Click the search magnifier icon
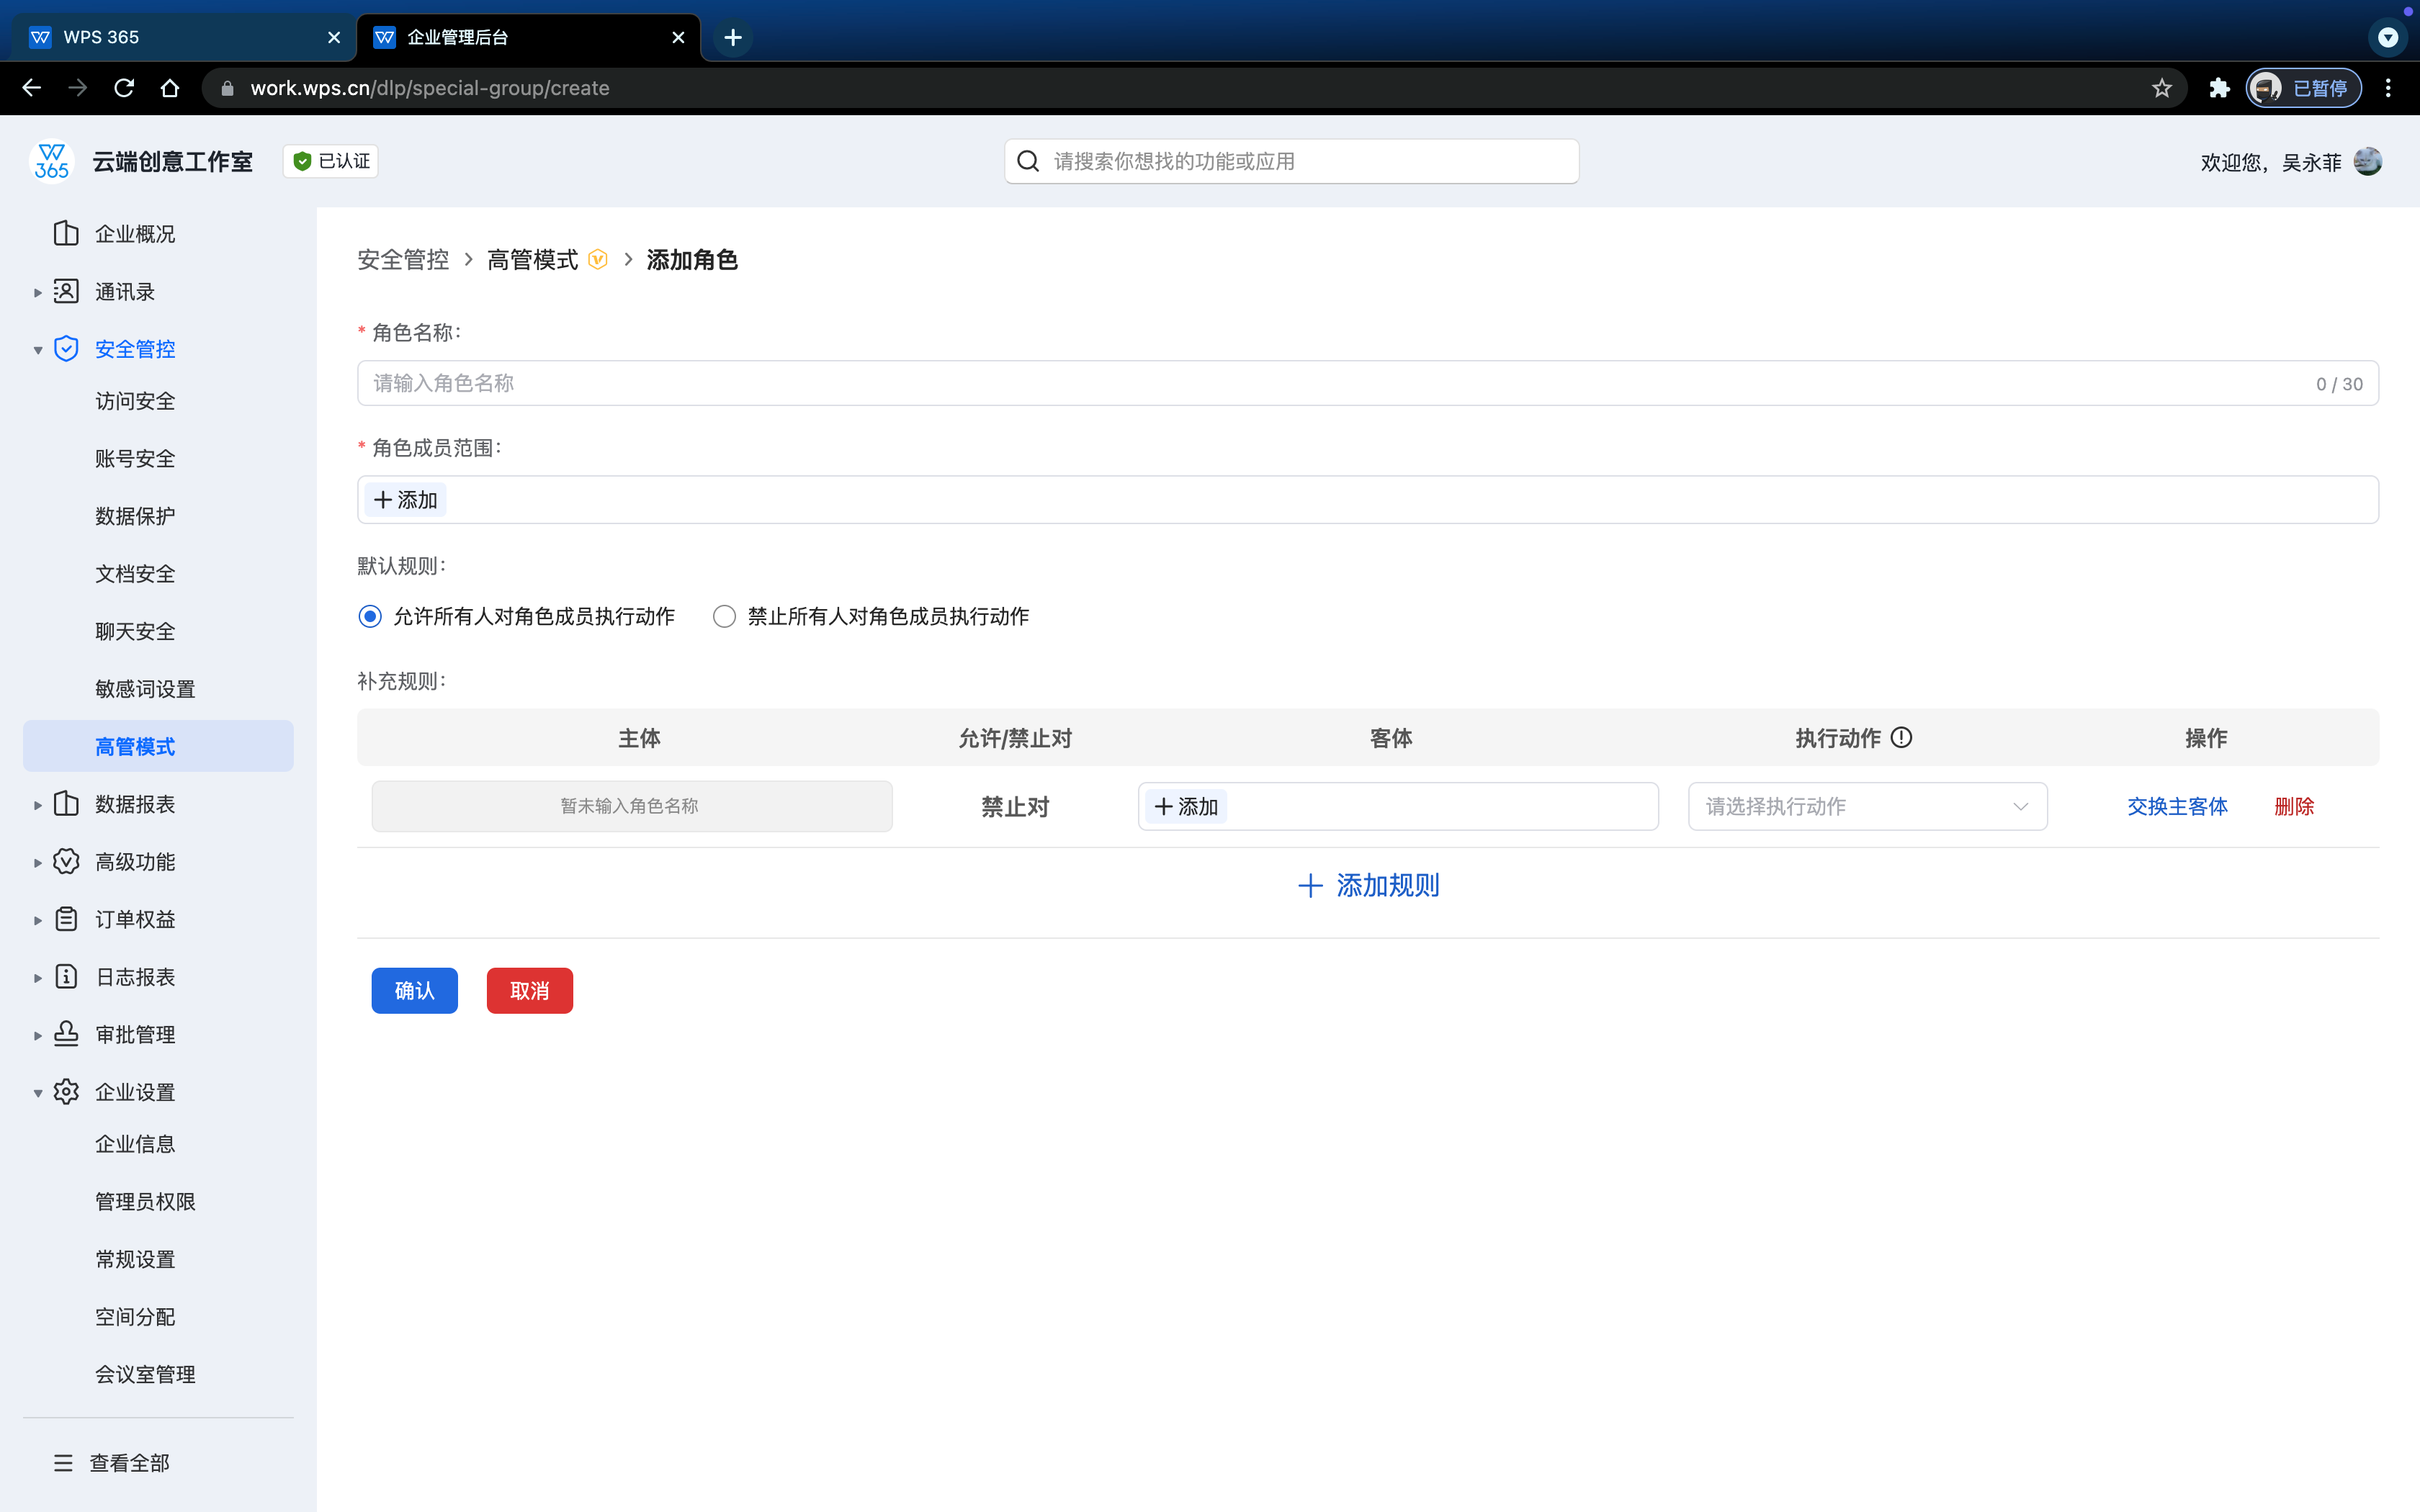 point(1028,161)
